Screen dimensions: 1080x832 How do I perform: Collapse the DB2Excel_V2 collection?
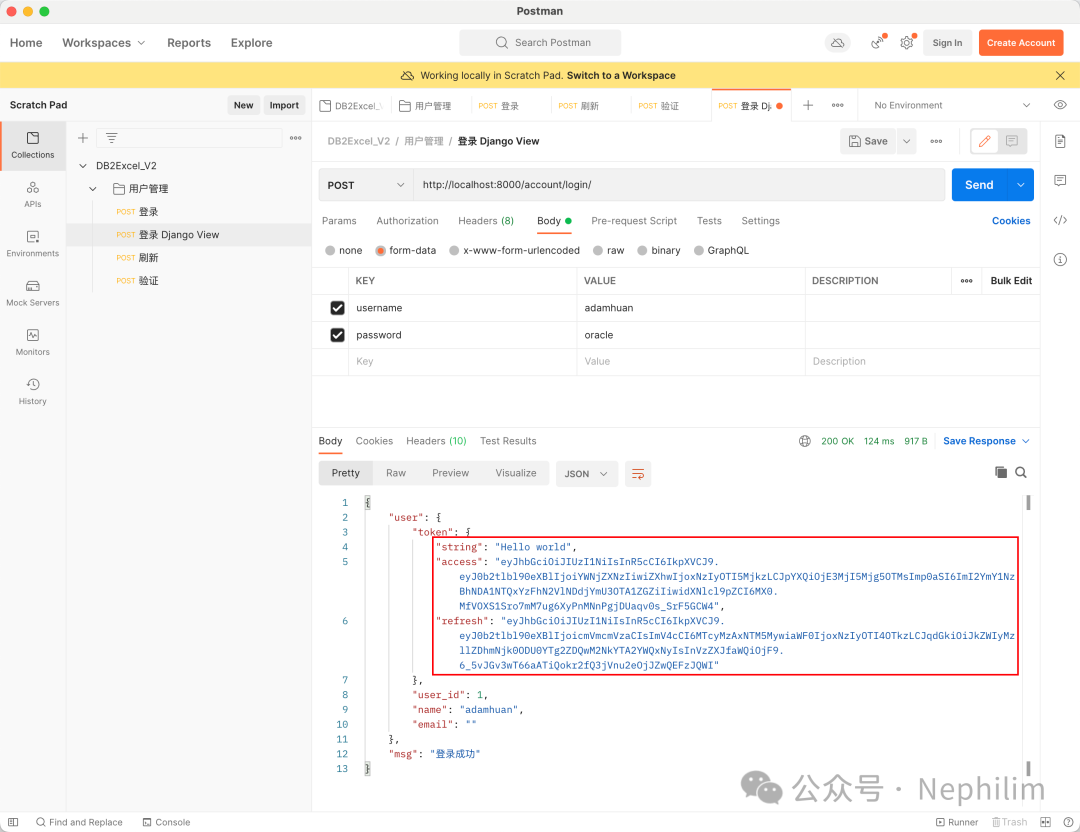[83, 166]
